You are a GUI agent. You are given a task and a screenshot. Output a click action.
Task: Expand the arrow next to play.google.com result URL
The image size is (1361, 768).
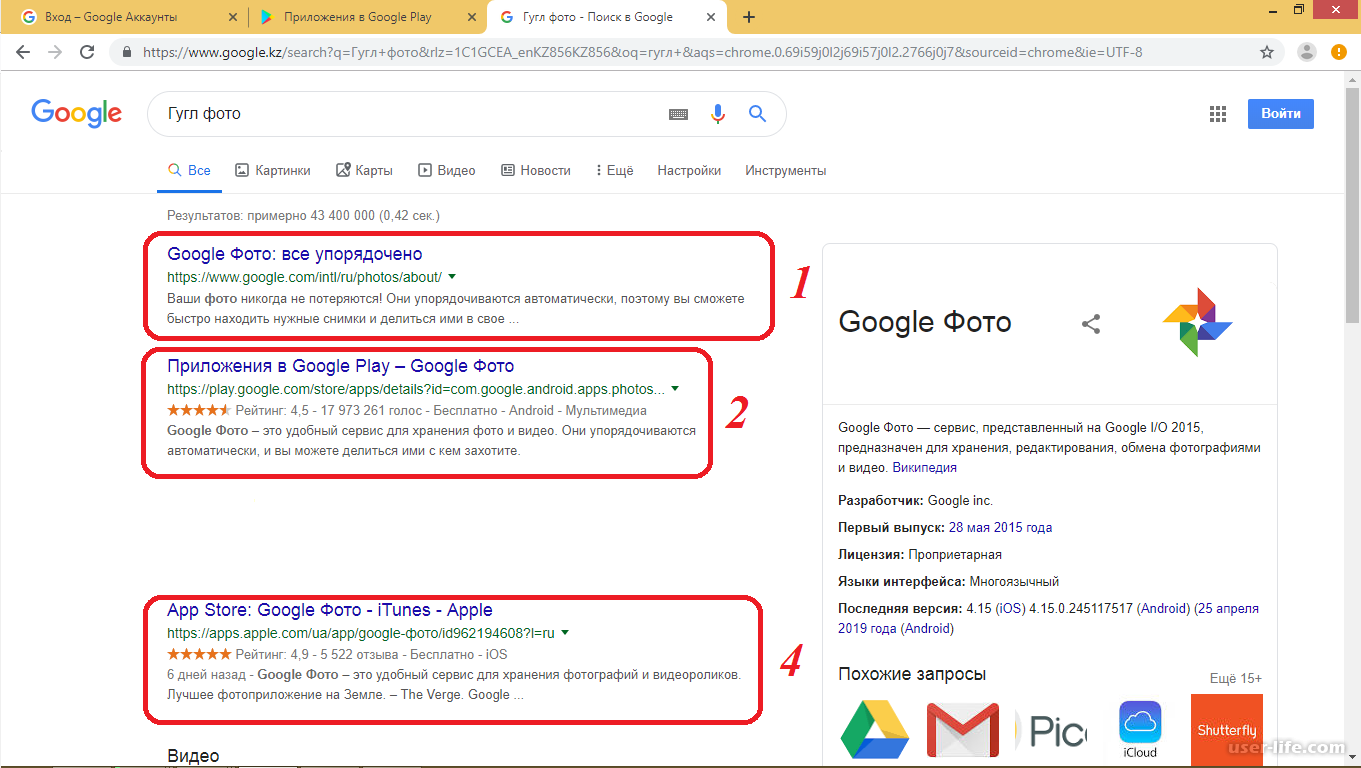pos(675,389)
